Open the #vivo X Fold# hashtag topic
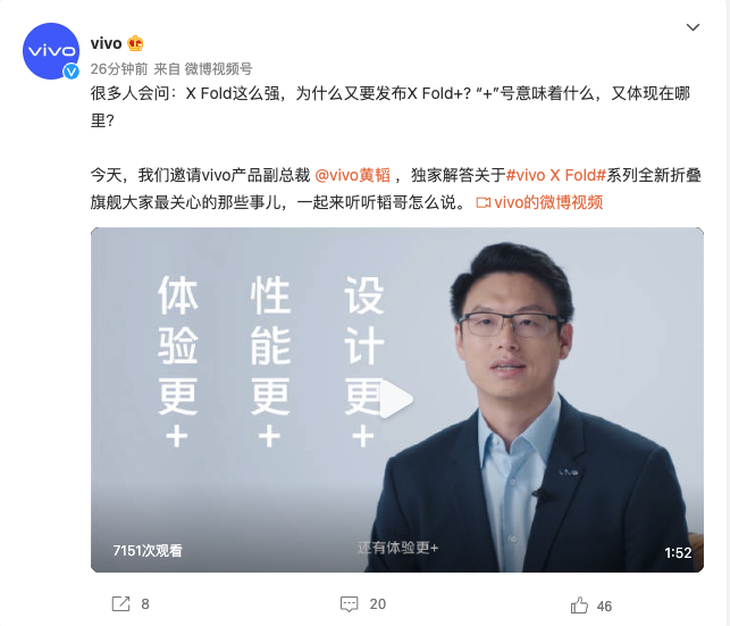The image size is (730, 626). click(556, 175)
